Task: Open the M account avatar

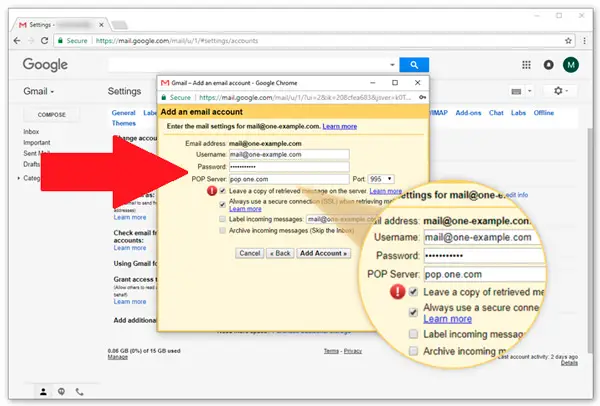Action: (x=571, y=65)
